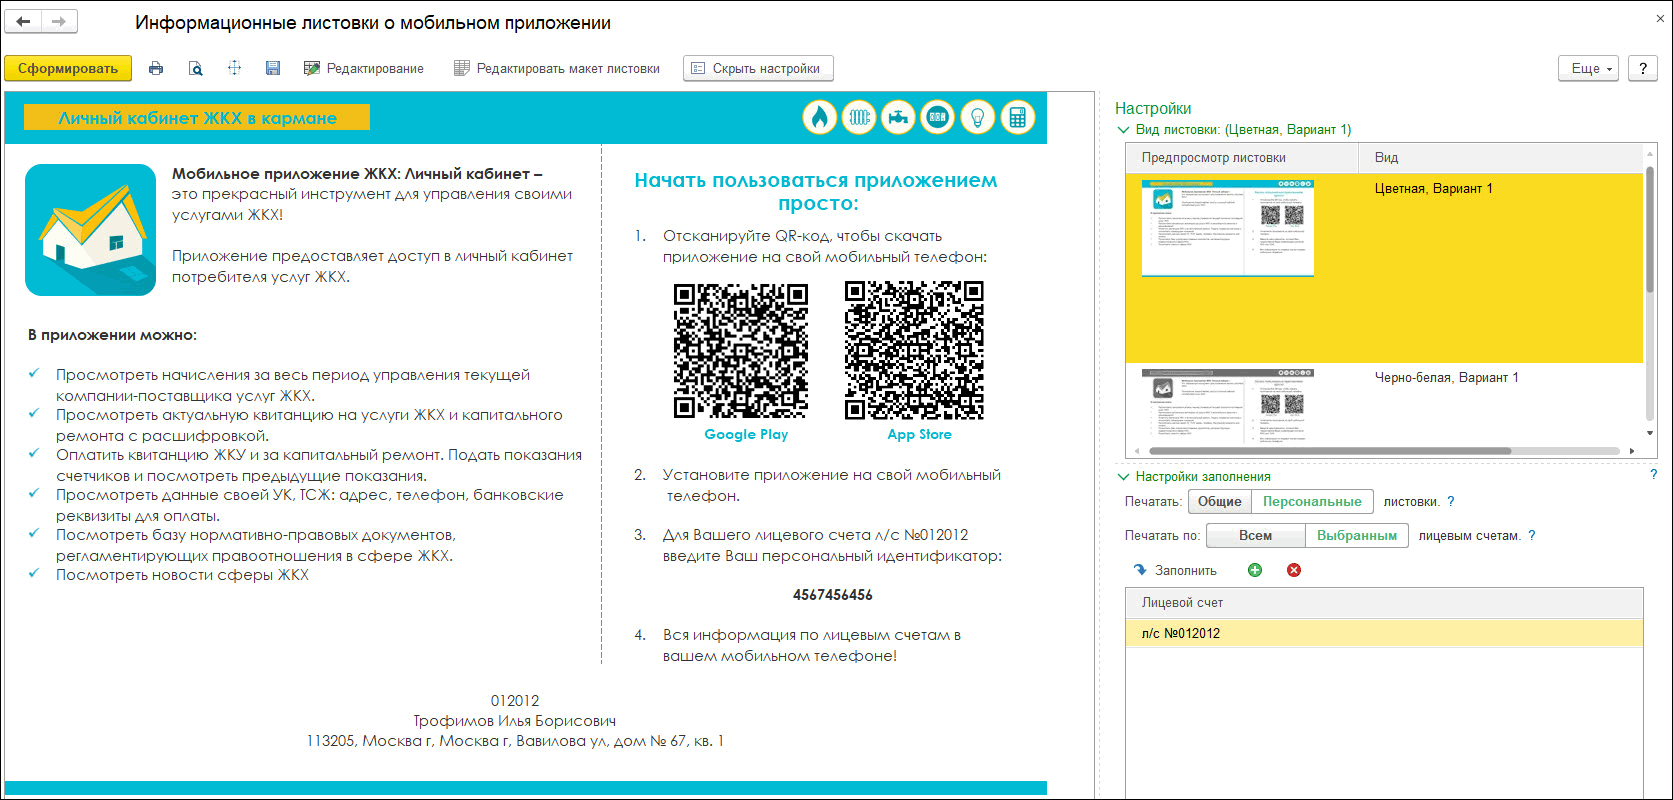
Task: Toggle Редактирование mode
Action: (364, 68)
